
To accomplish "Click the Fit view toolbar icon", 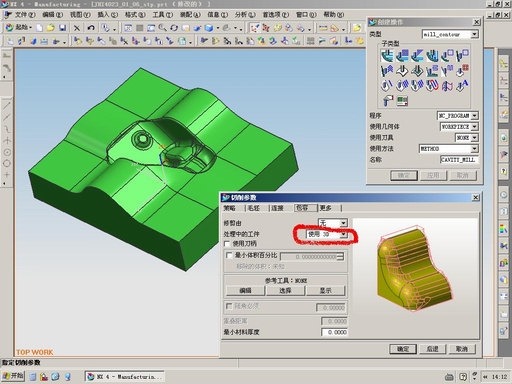I will (128, 28).
